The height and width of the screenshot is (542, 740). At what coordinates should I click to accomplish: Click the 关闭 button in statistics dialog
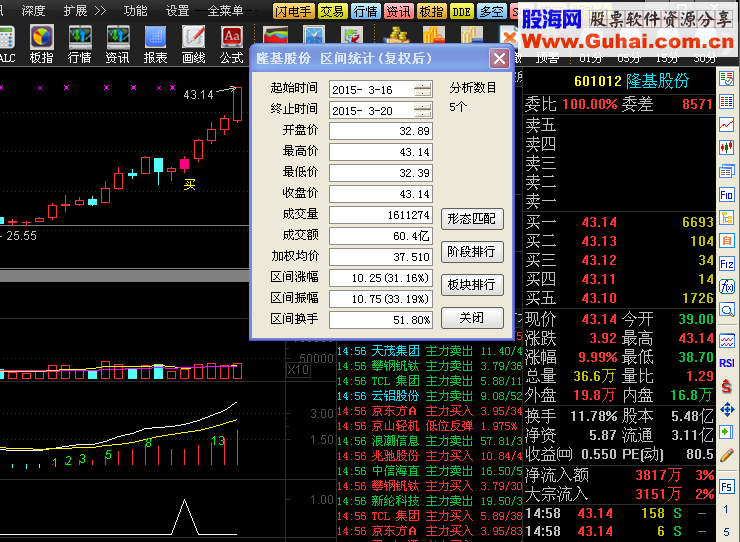pos(472,318)
